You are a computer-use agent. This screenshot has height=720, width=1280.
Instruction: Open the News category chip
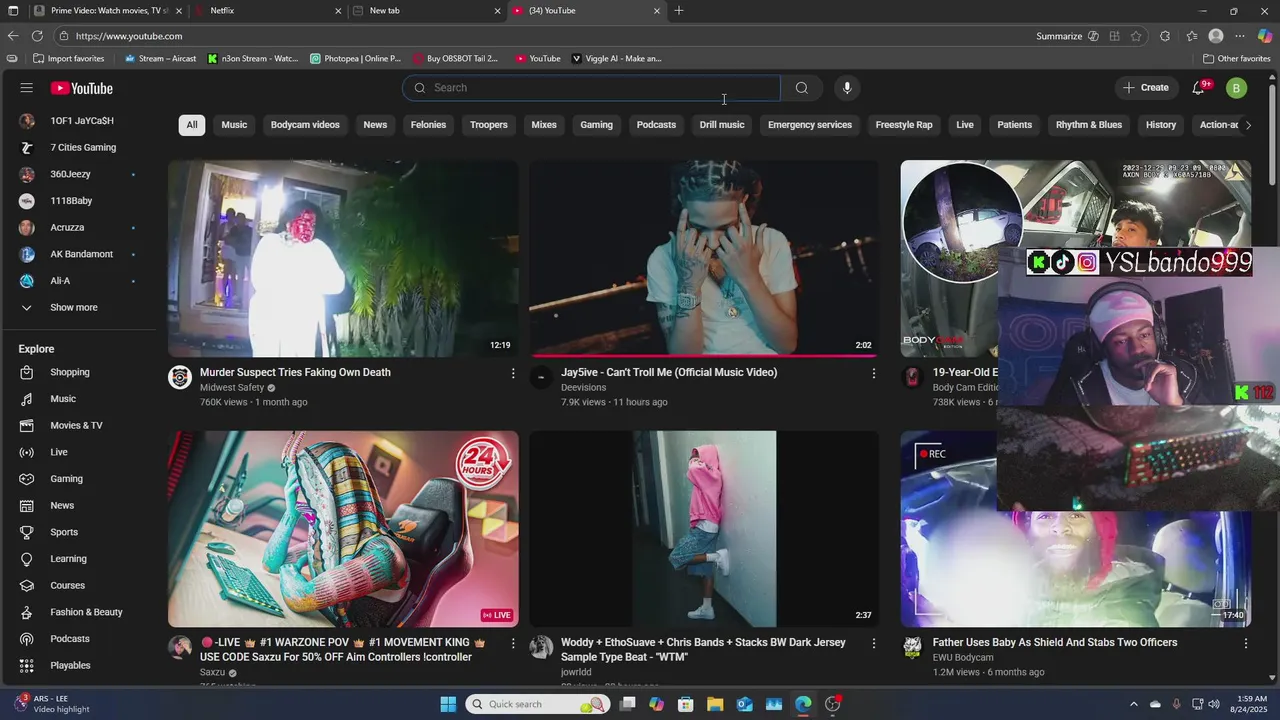click(375, 125)
